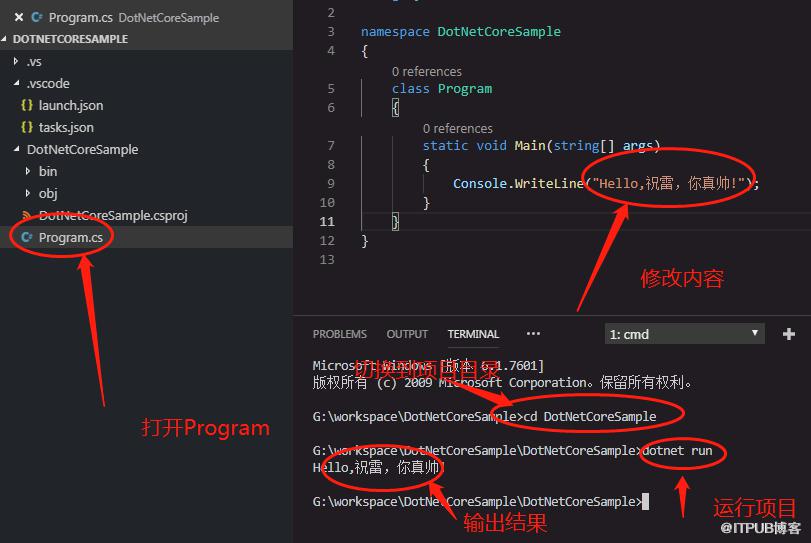Click 'Console.WriteLine' on line 9
The image size is (811, 543).
coord(518,184)
